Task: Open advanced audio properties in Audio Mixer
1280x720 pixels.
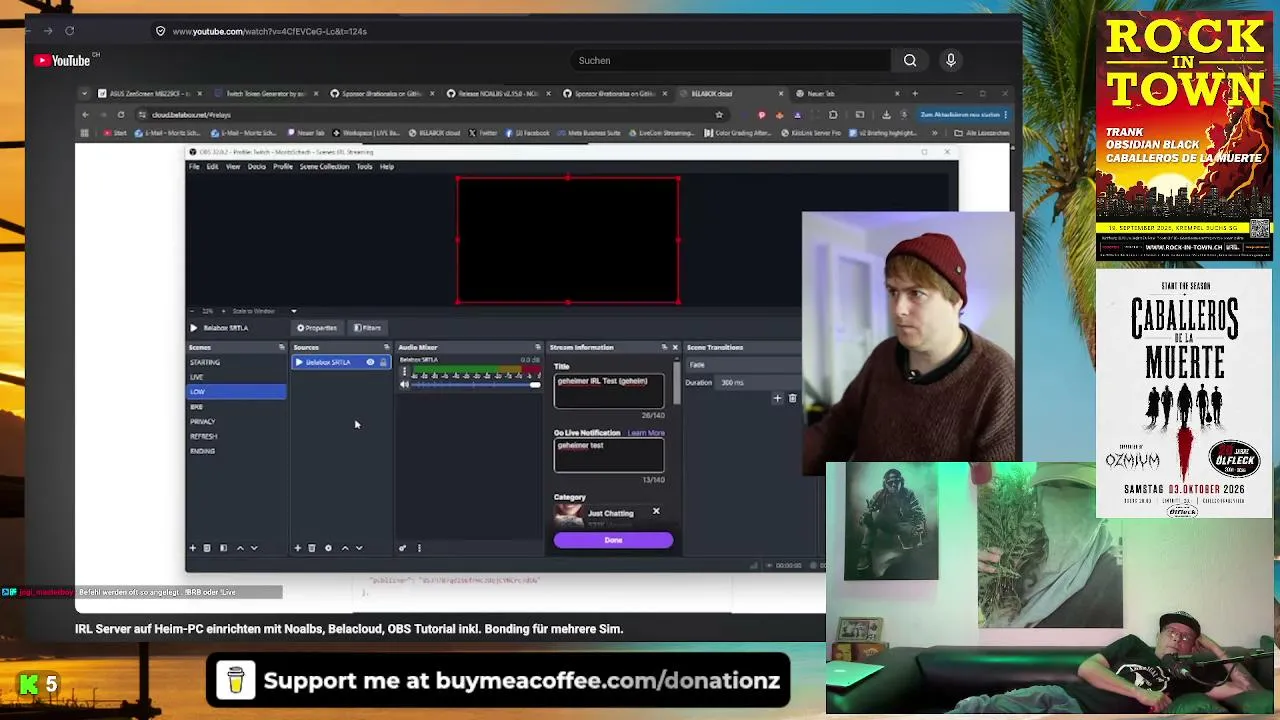Action: point(402,548)
